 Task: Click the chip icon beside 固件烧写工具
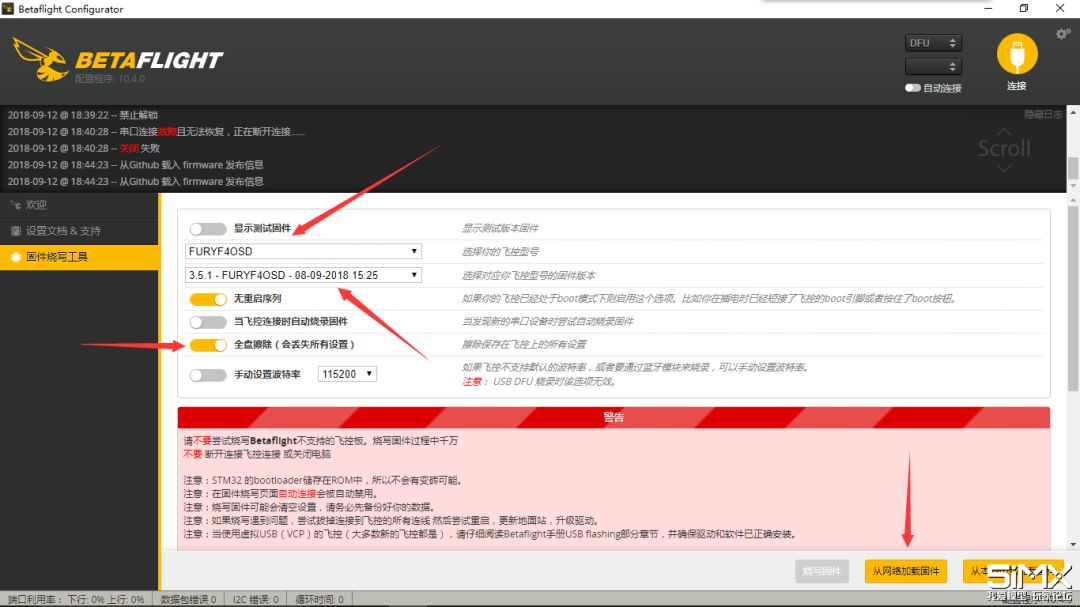pos(15,258)
